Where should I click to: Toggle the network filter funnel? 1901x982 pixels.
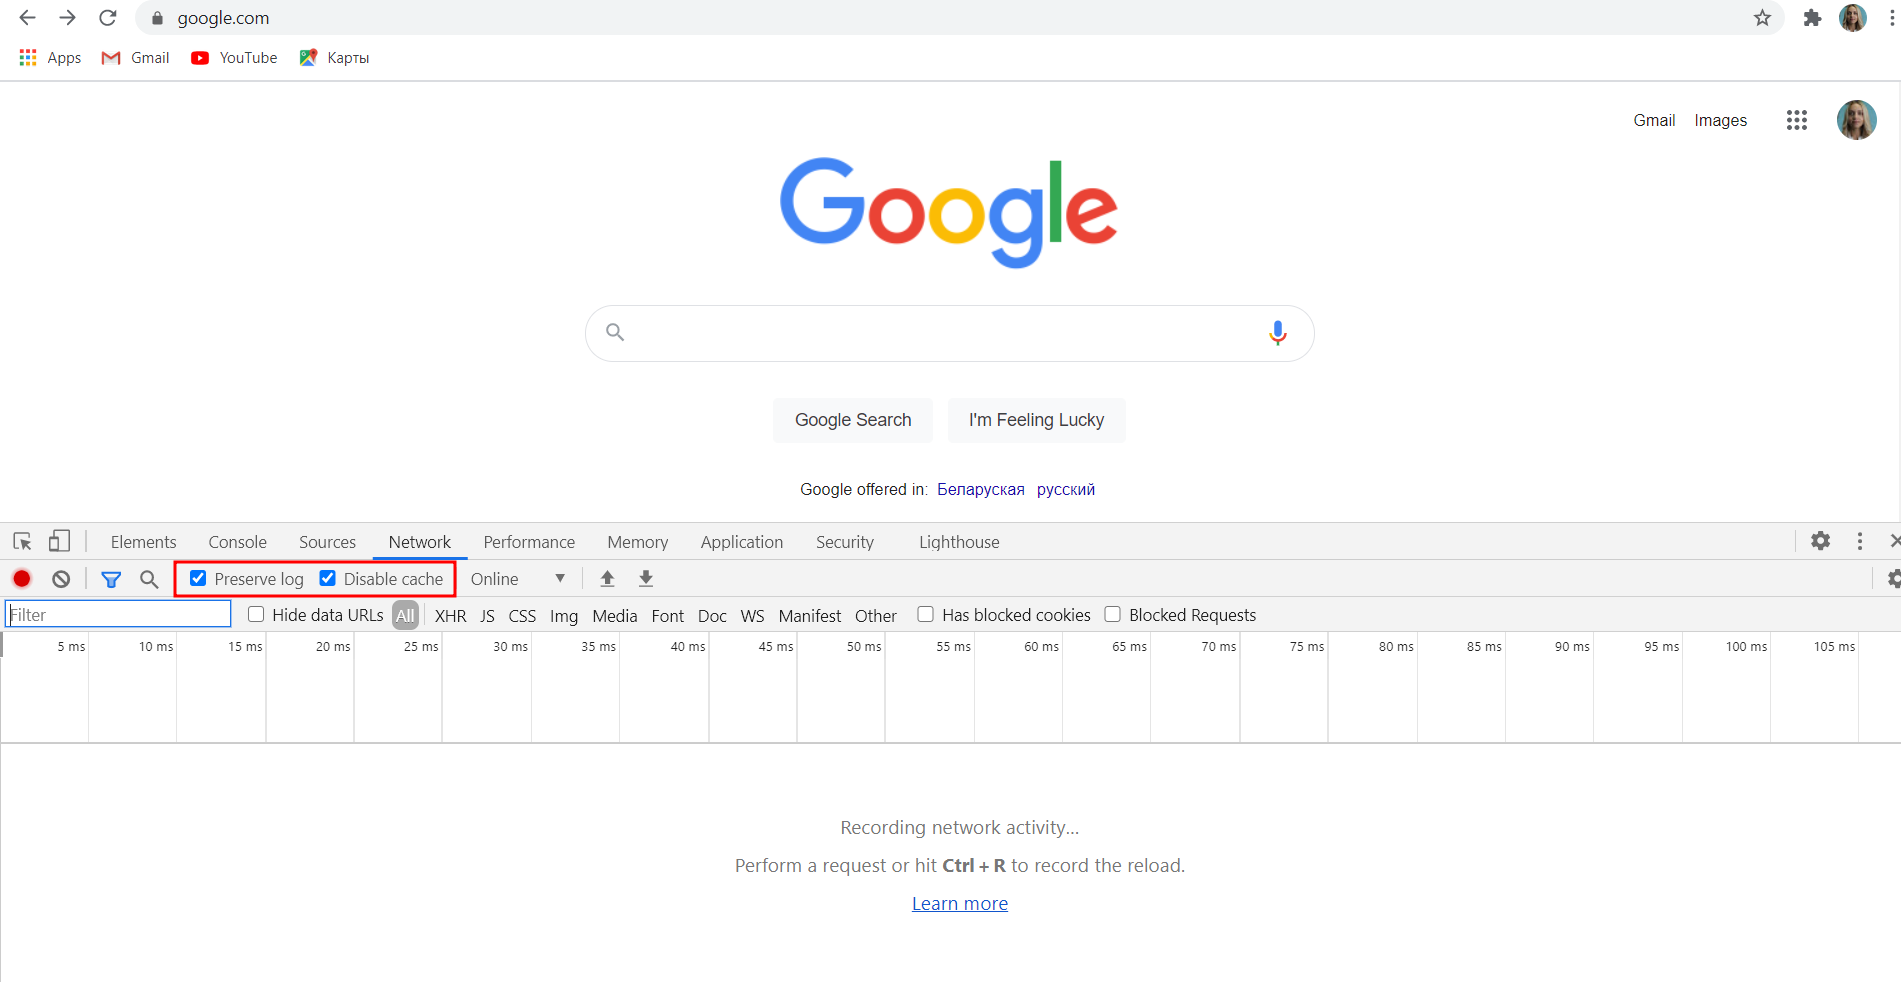[111, 579]
